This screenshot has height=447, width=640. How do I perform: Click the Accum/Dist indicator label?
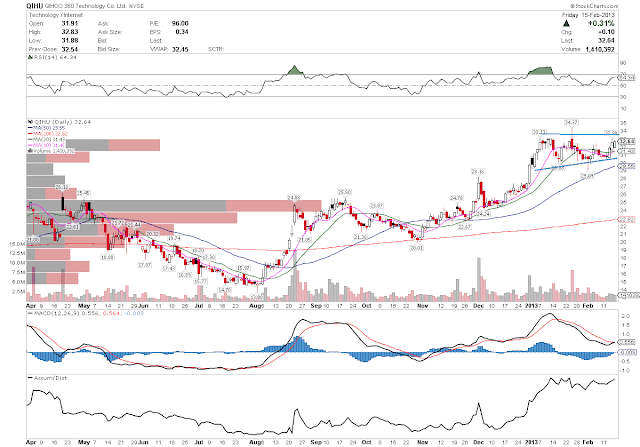(47, 378)
